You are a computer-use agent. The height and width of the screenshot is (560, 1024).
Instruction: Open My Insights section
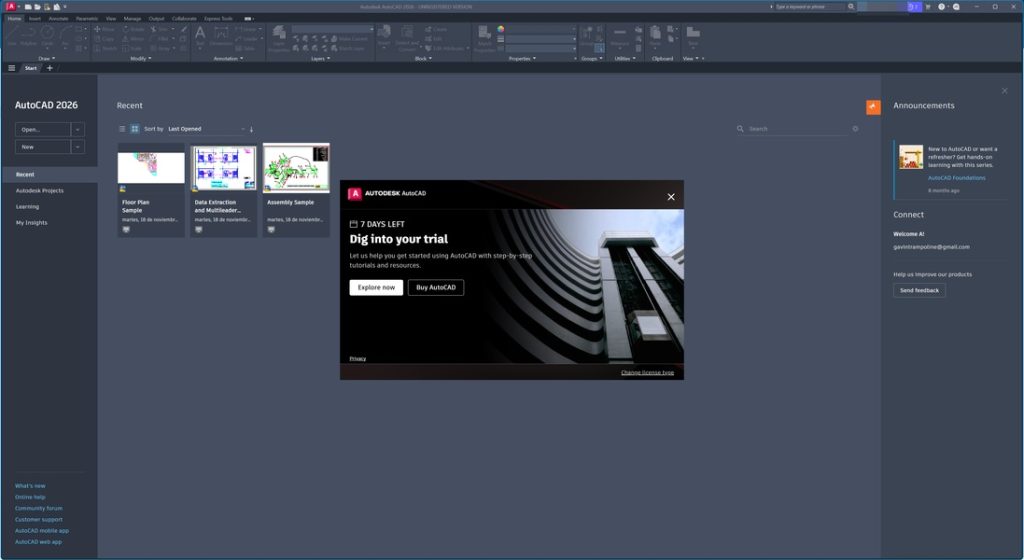point(31,223)
